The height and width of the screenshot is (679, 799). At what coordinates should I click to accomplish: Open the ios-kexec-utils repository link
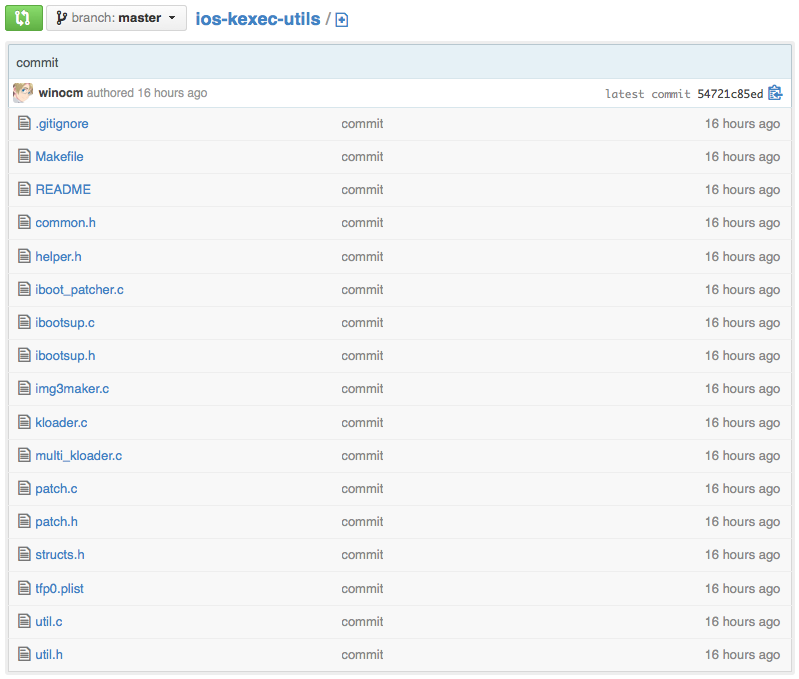(x=258, y=19)
